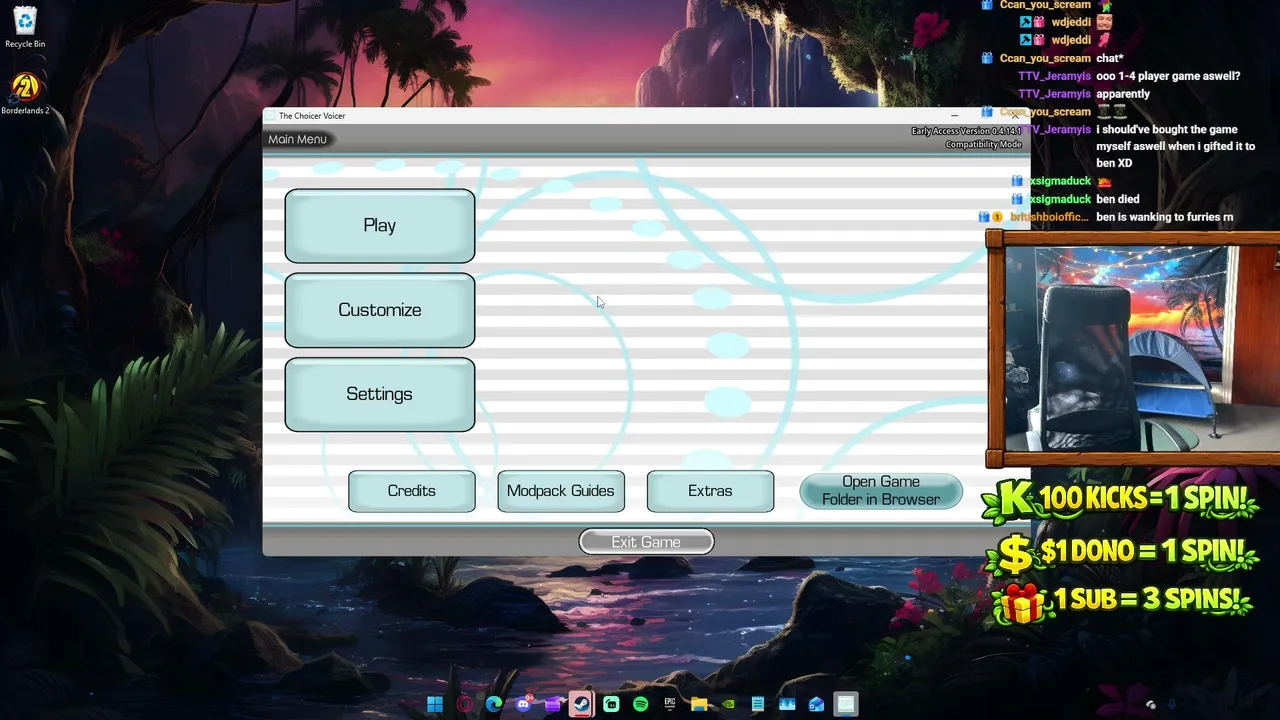Open the Recycle Bin desktop icon
Viewport: 1280px width, 720px height.
coord(25,27)
